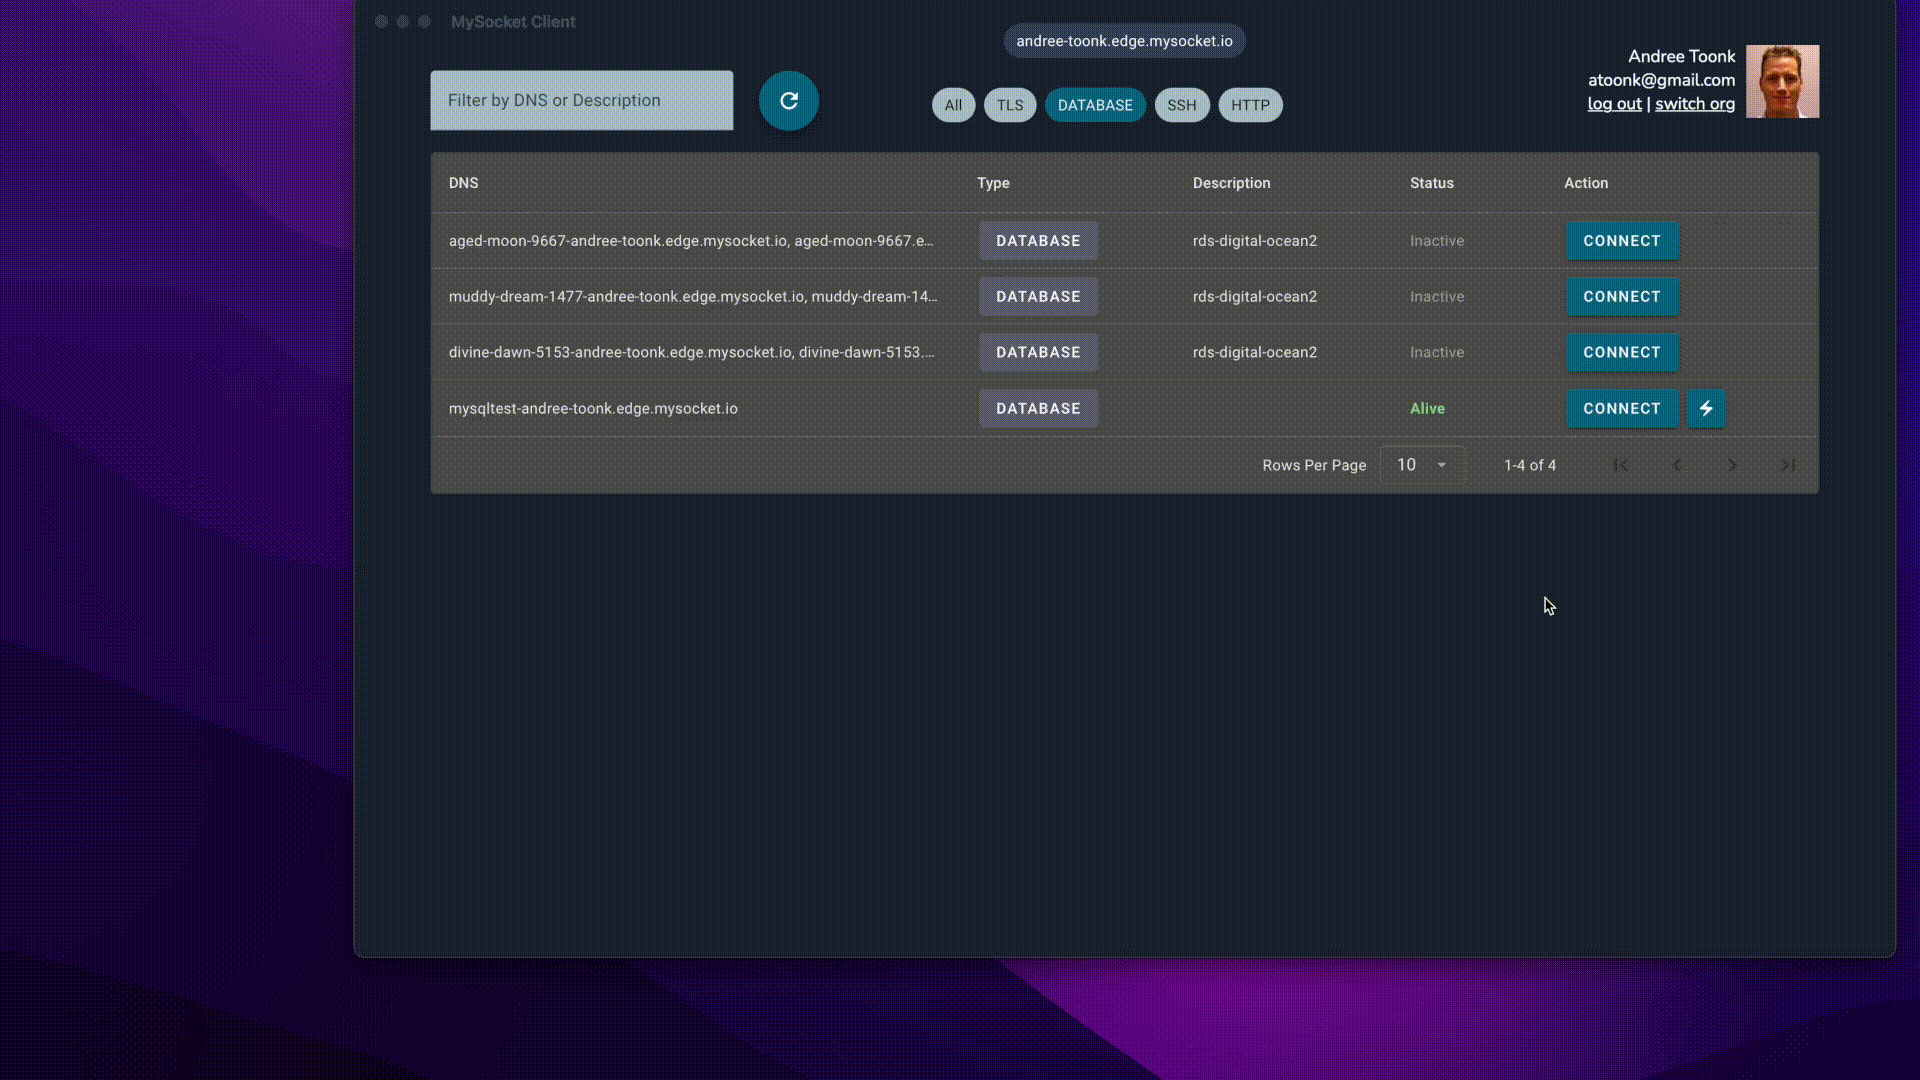Click the rows dropdown arrow next to 10

1442,465
